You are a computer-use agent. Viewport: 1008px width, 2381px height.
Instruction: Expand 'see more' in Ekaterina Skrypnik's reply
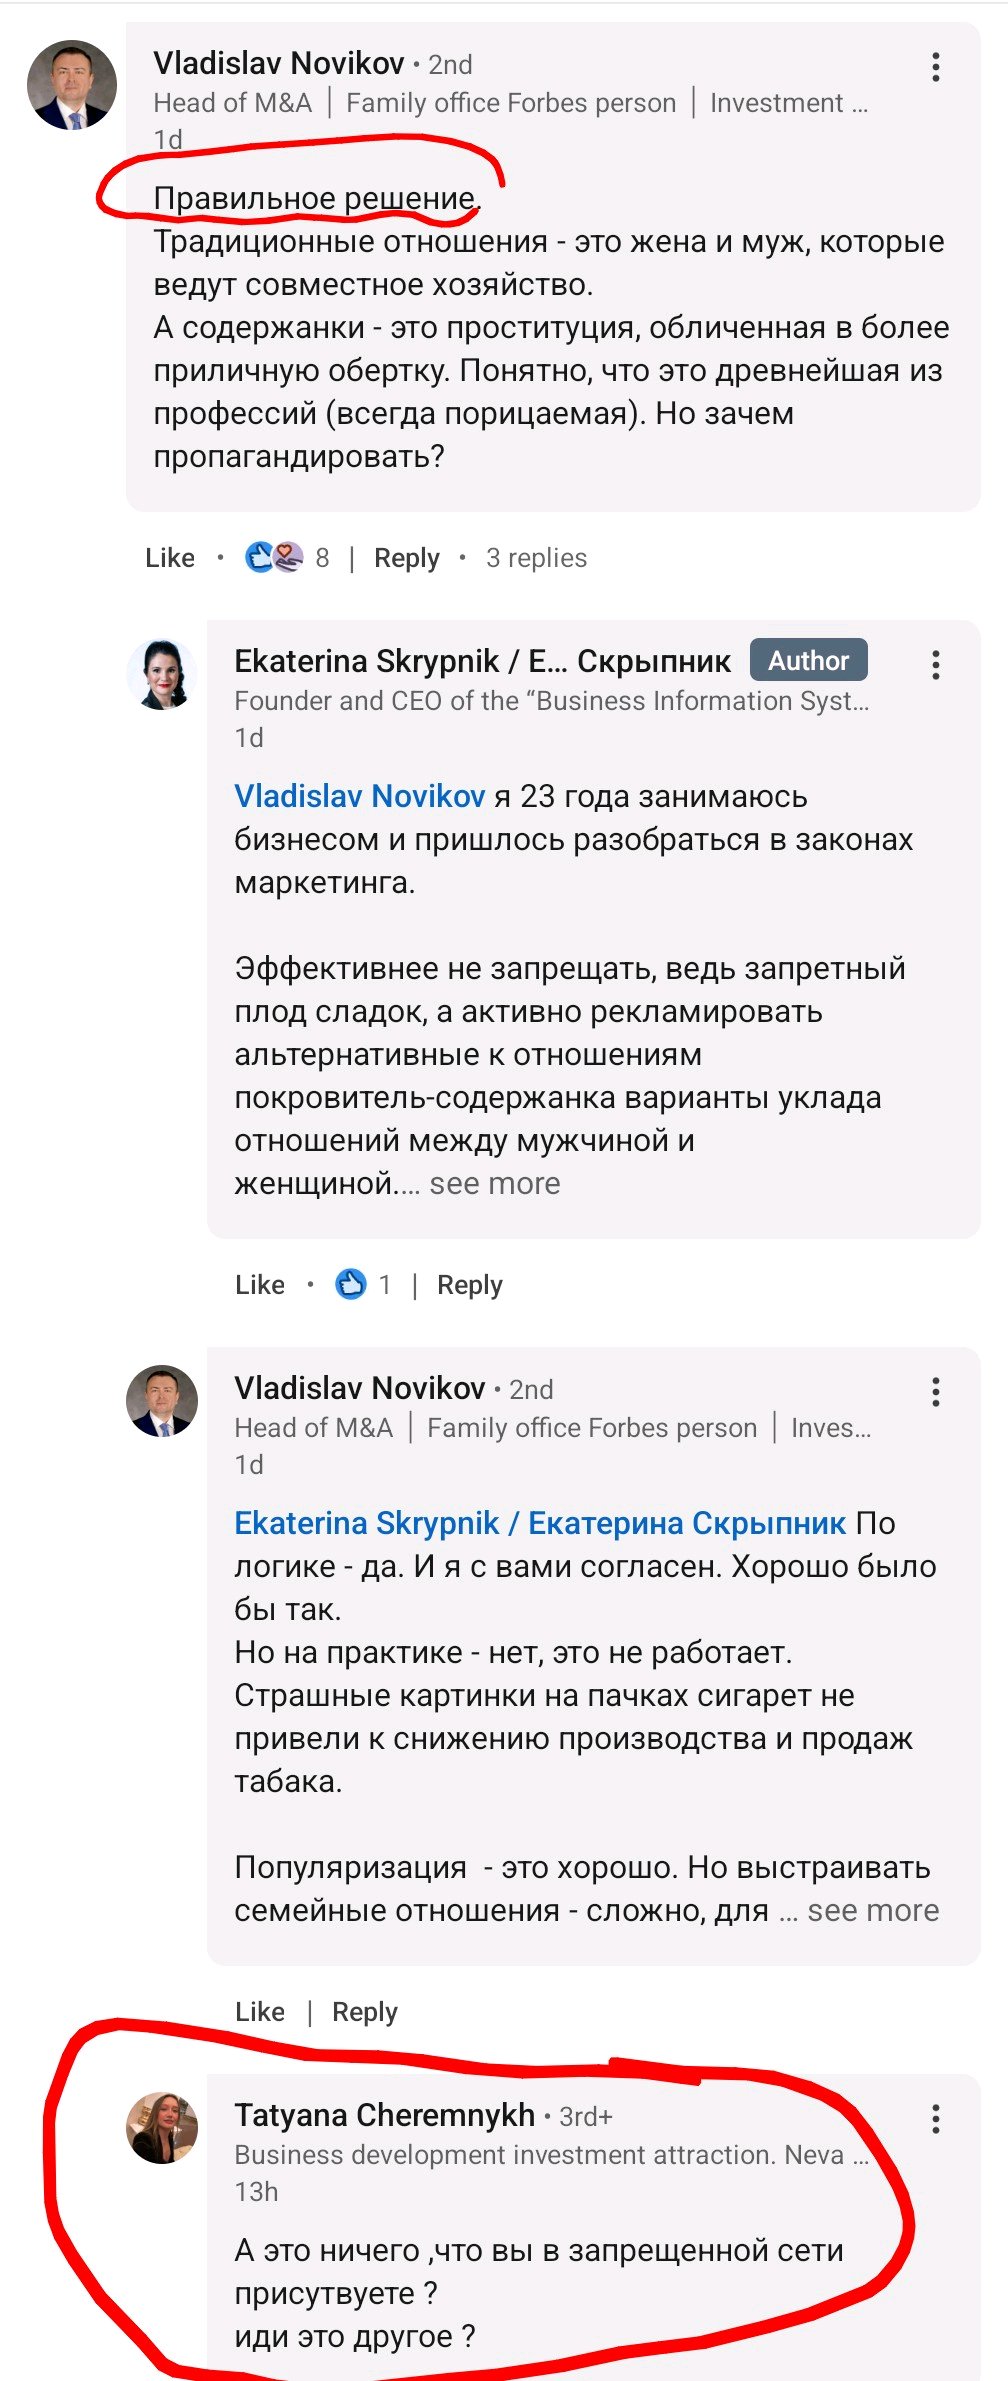(x=494, y=1184)
